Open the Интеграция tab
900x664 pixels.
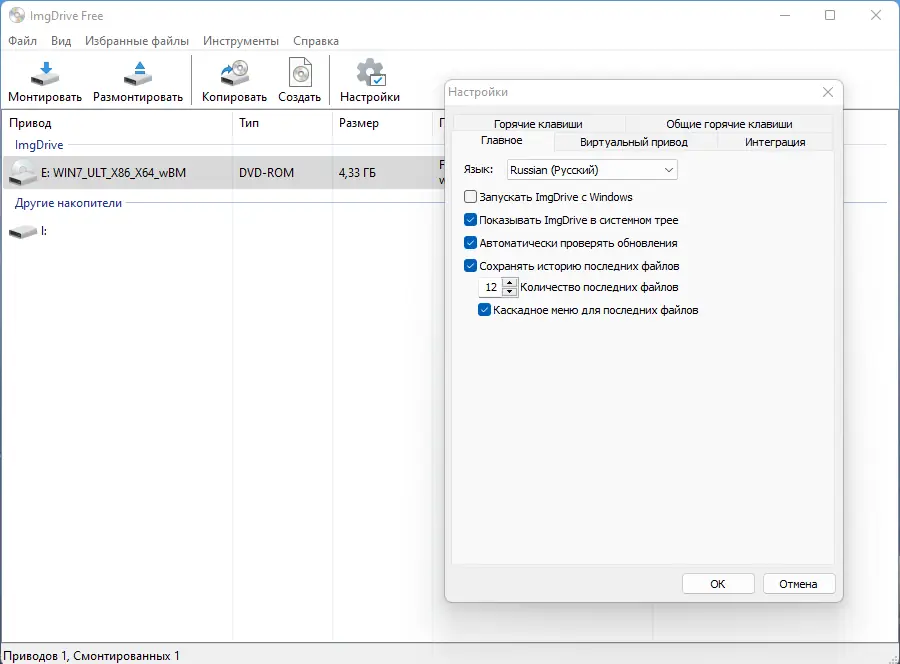tap(775, 142)
